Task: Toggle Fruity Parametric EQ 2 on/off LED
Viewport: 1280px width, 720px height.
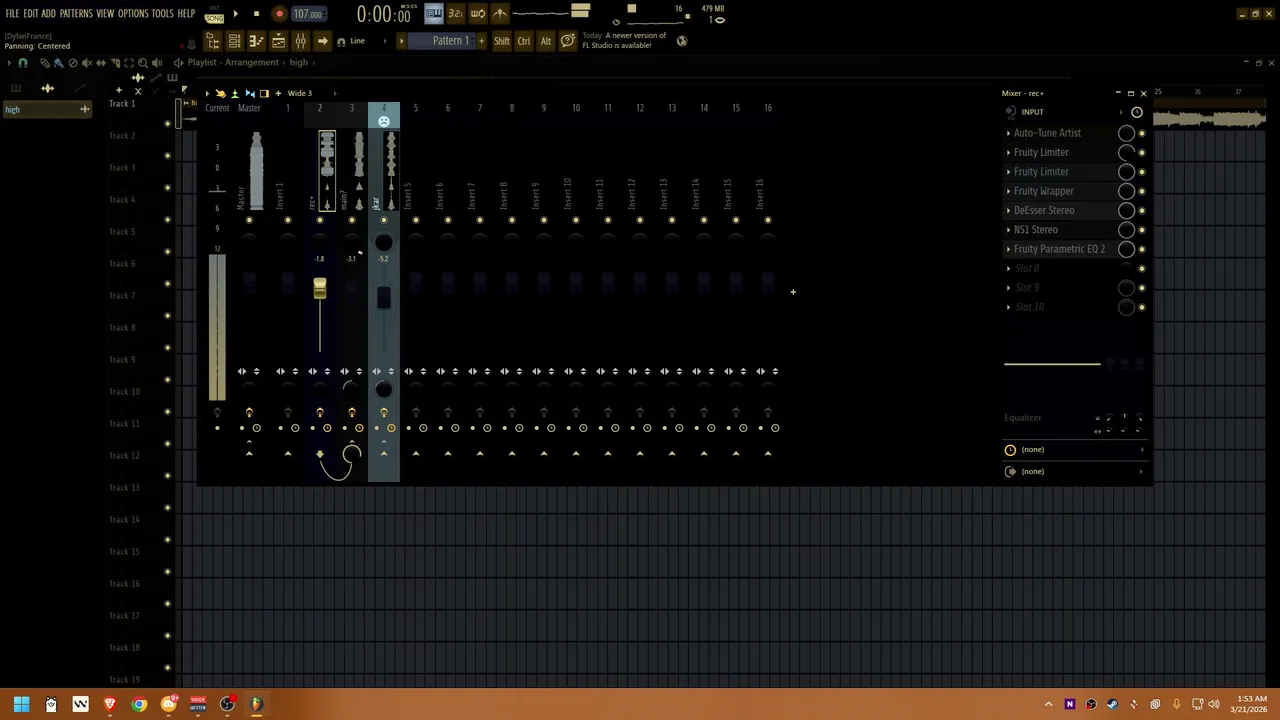Action: [1142, 249]
